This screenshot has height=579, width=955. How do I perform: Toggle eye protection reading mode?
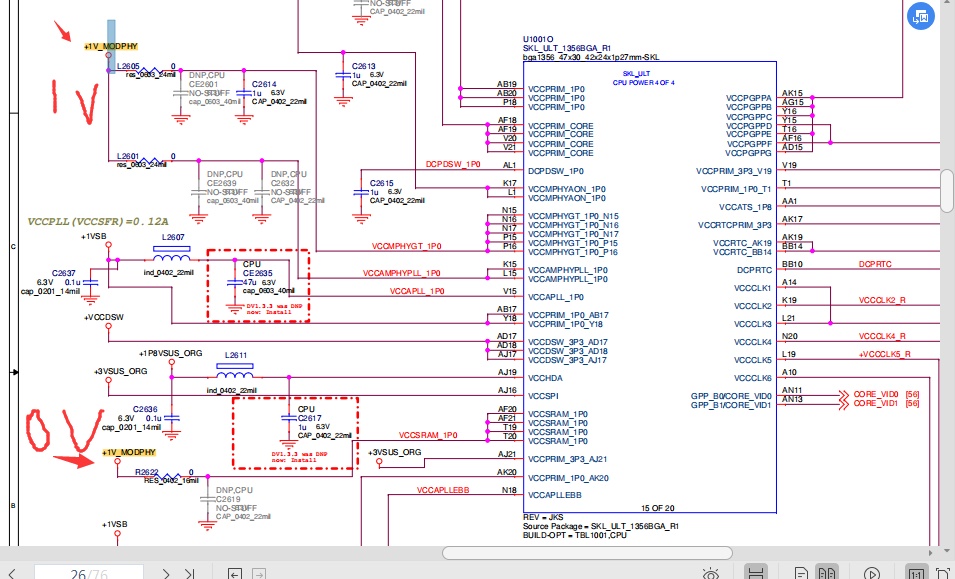click(x=711, y=574)
